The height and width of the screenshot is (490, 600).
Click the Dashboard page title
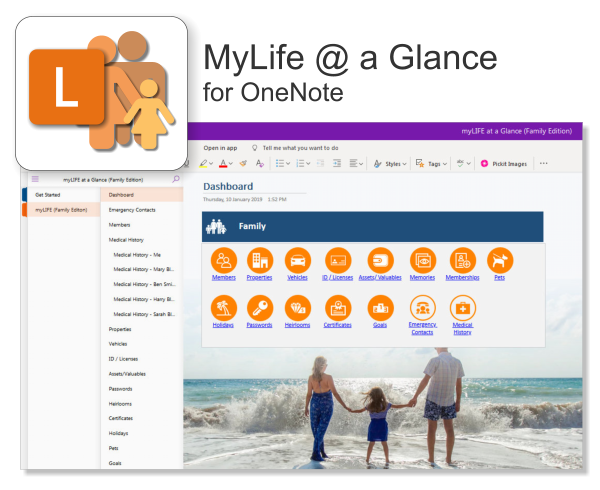(x=228, y=186)
